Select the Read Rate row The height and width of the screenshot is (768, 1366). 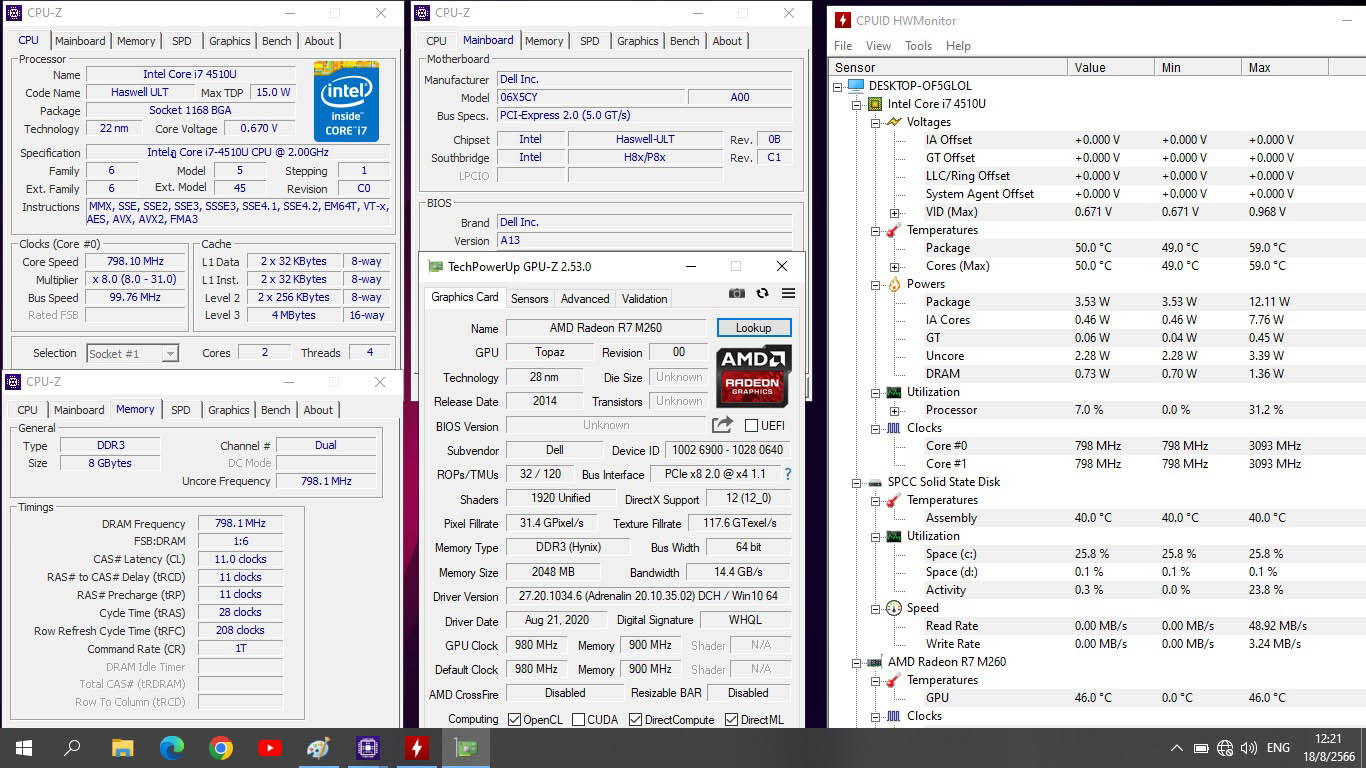1097,626
